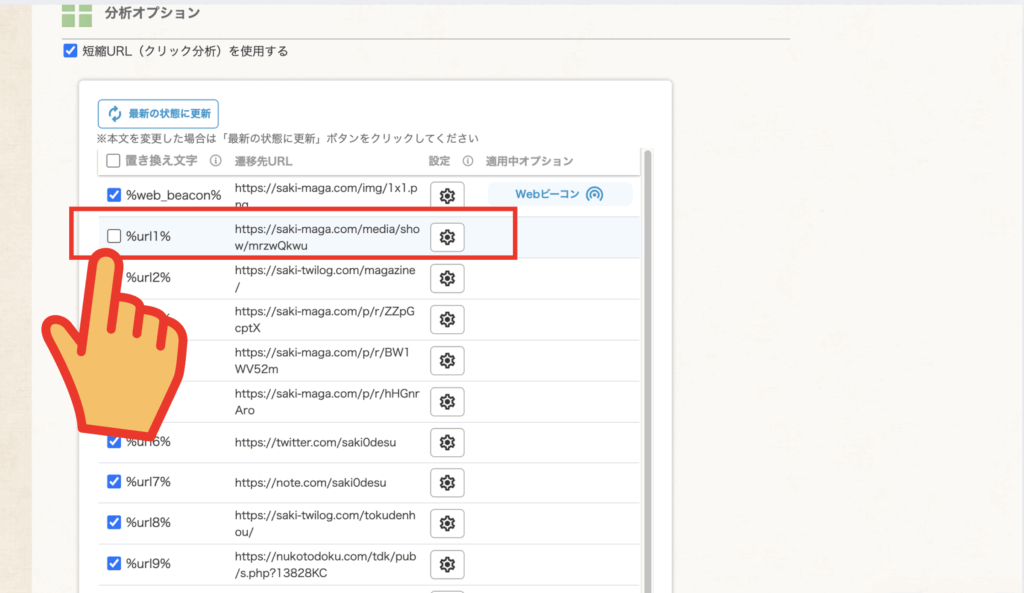Open settings gear for %web_beacon% row

tap(447, 195)
